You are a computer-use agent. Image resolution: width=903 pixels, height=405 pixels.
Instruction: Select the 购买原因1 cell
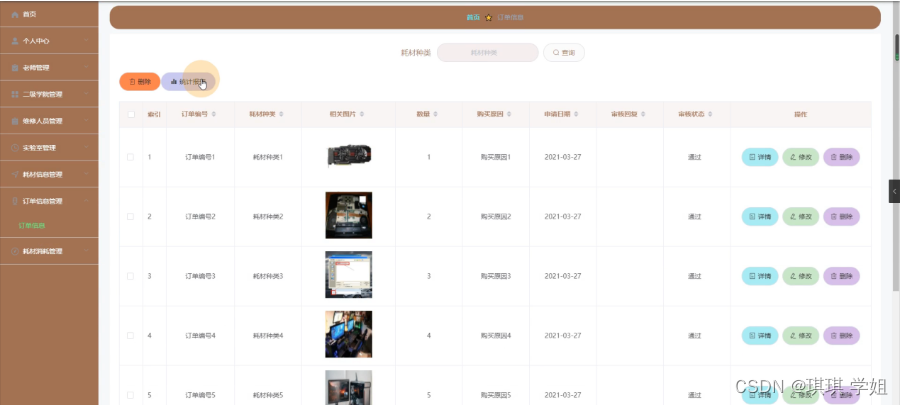point(496,157)
